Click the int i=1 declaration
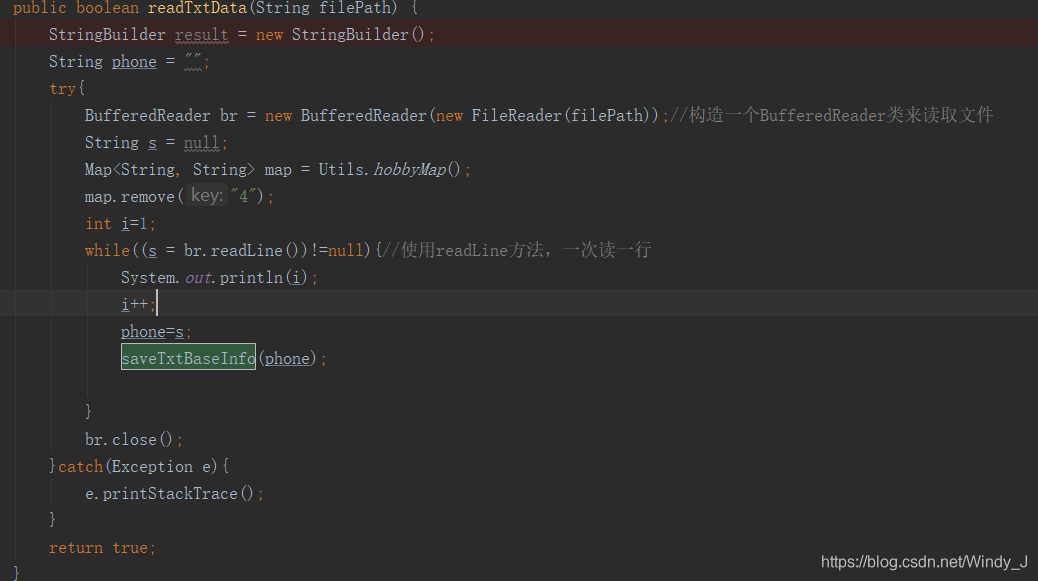The image size is (1038, 581). tap(120, 224)
